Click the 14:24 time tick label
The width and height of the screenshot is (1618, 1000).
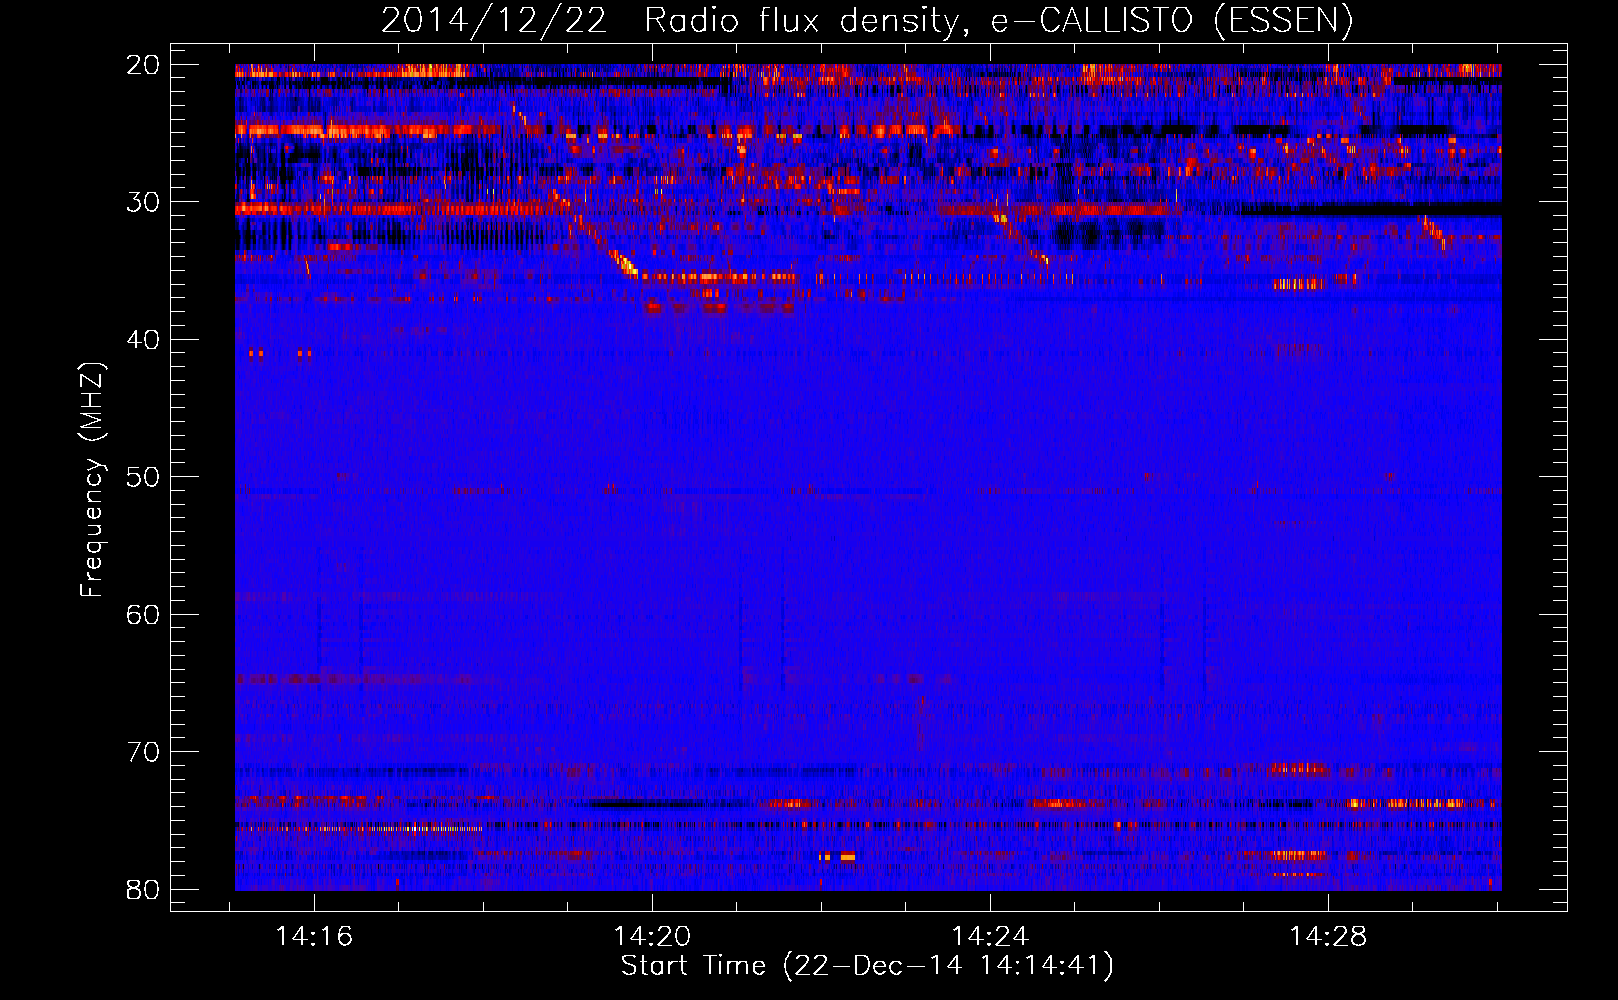coord(990,937)
